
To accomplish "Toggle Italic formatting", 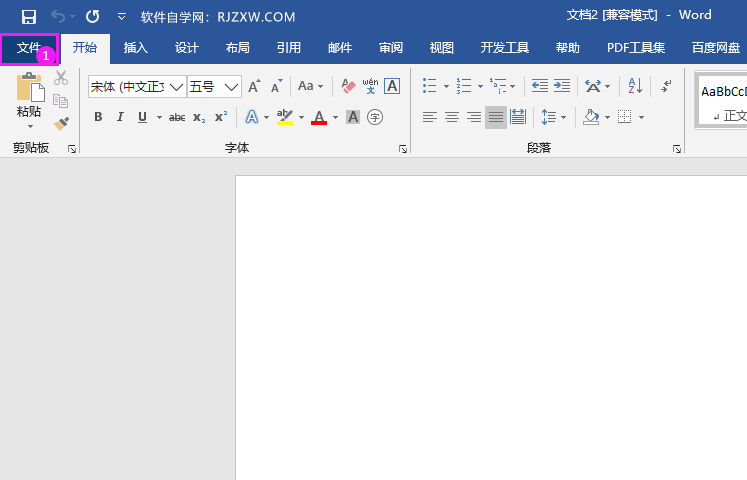I will [x=120, y=117].
